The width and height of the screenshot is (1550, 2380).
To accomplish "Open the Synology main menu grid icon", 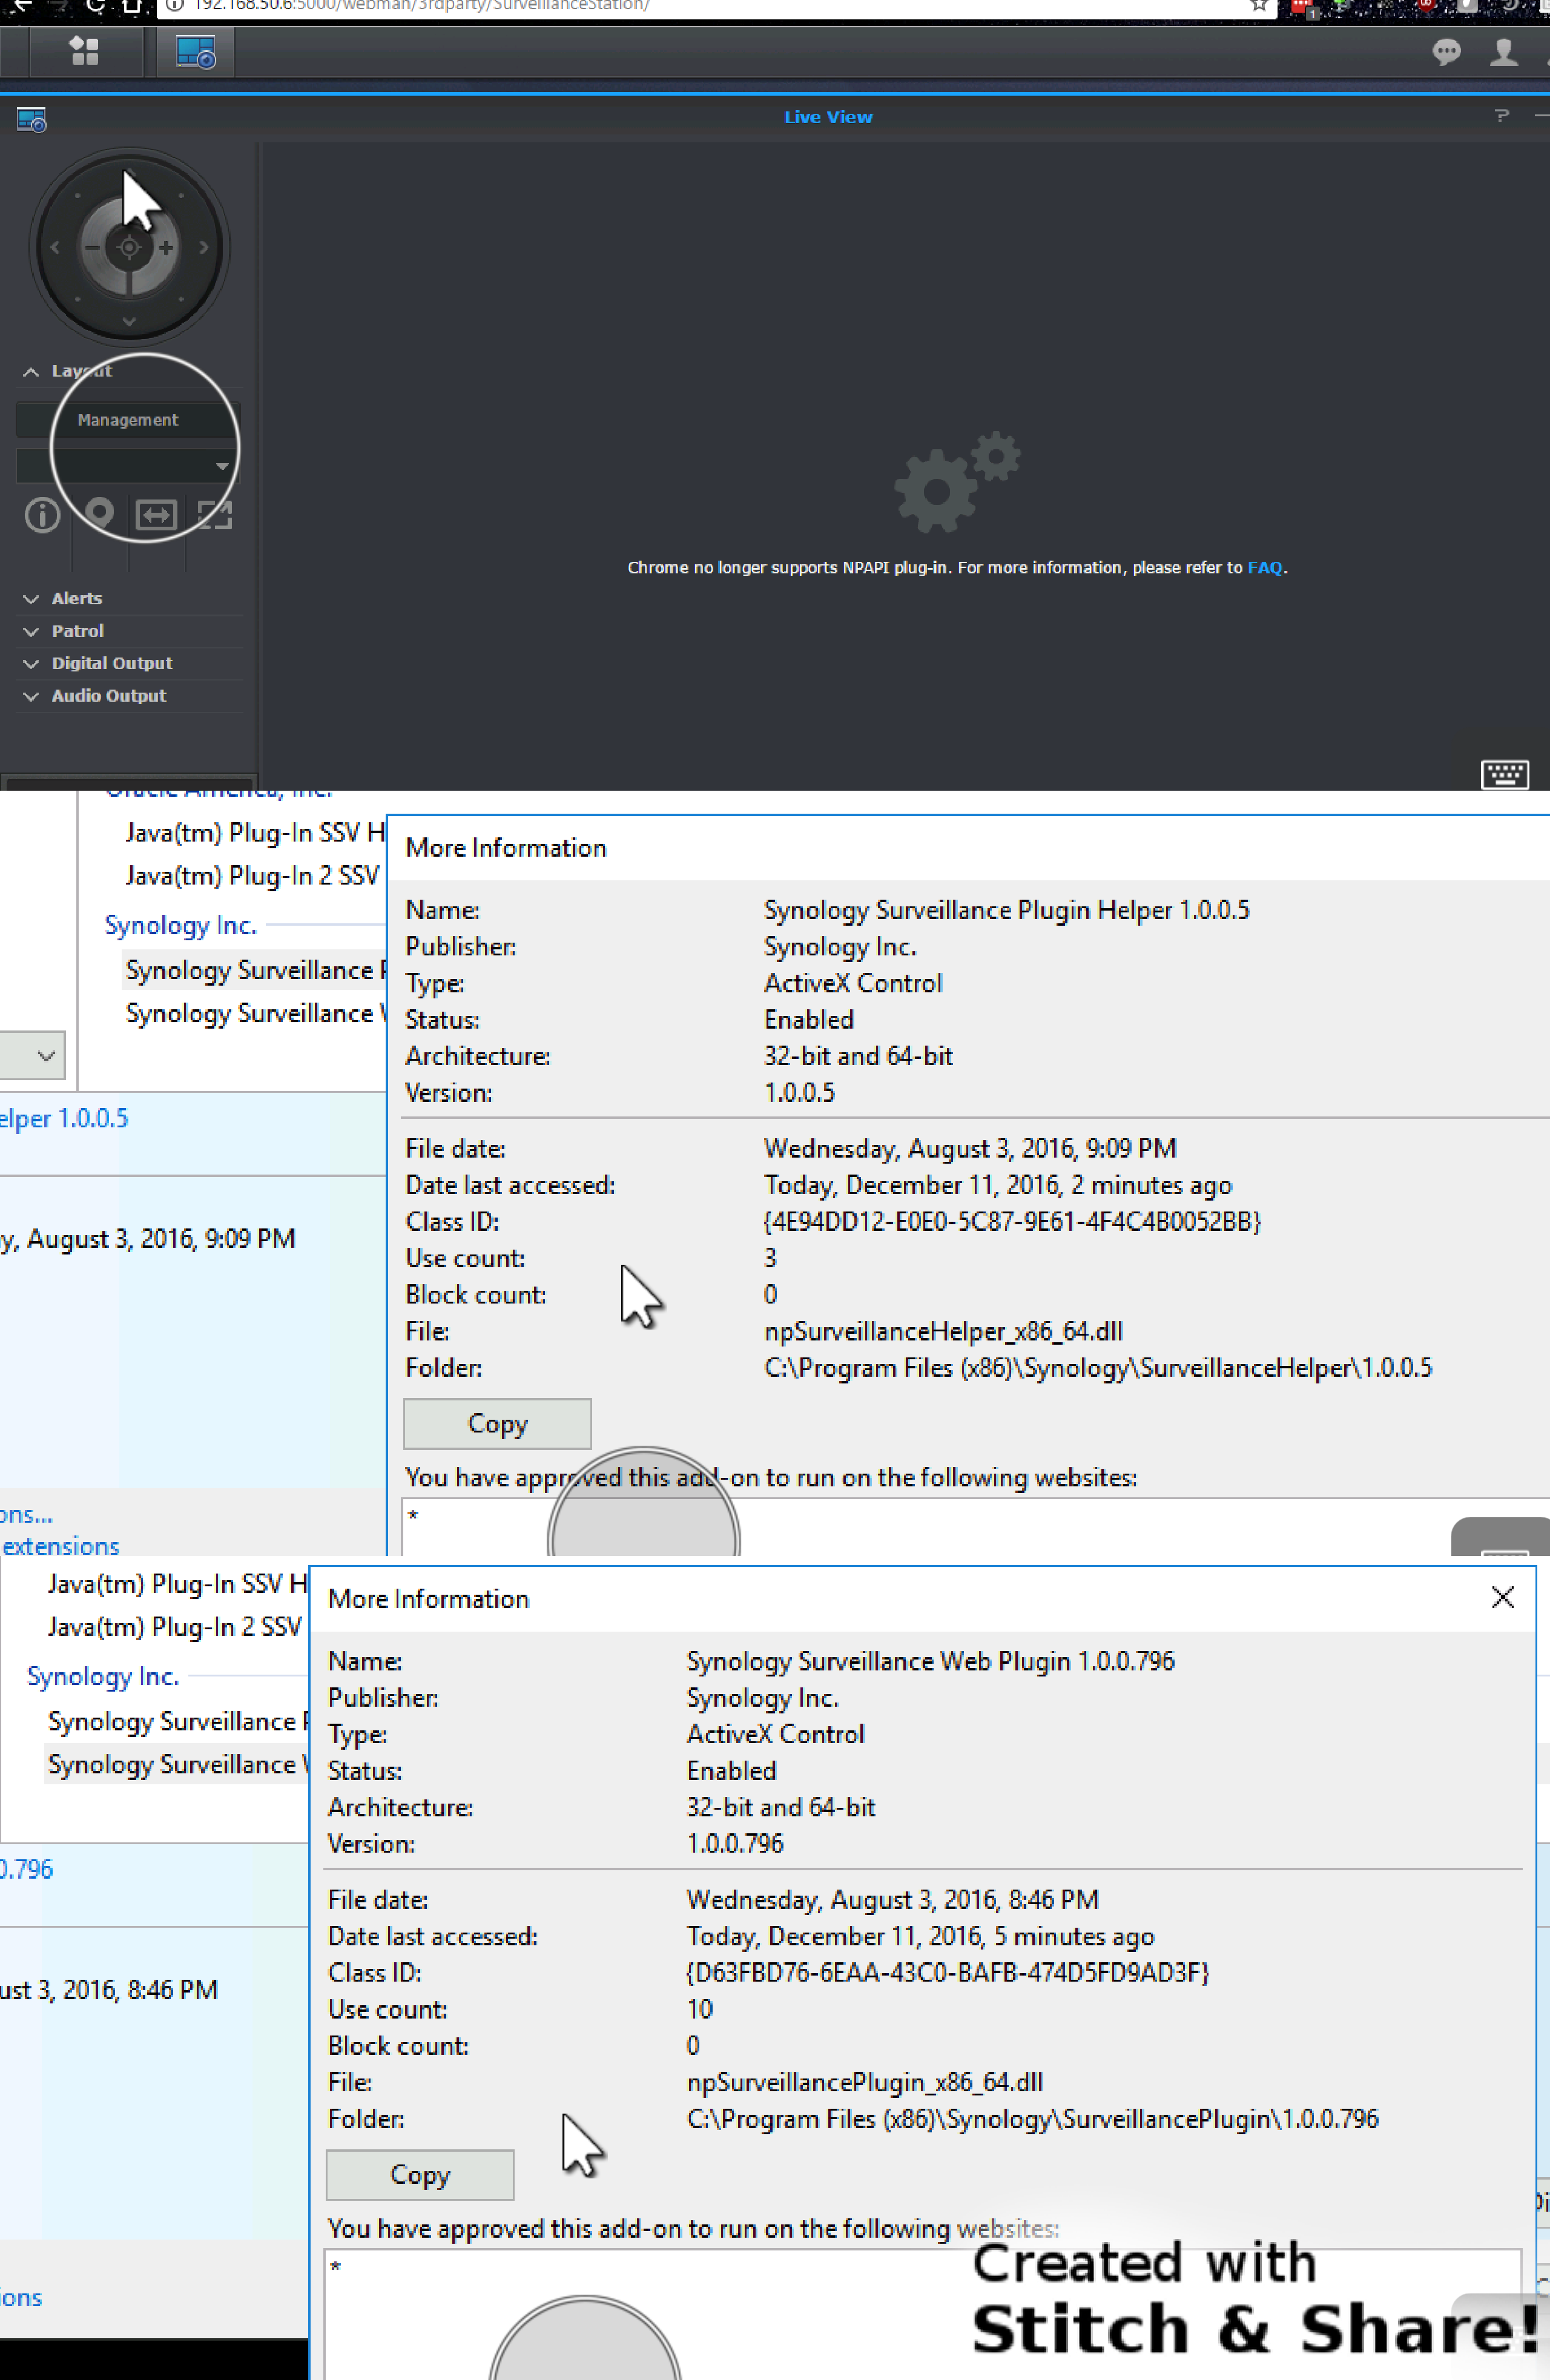I will coord(84,51).
